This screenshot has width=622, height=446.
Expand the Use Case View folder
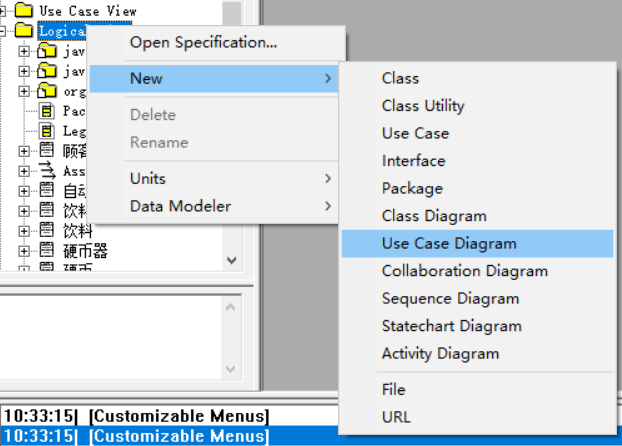4,11
